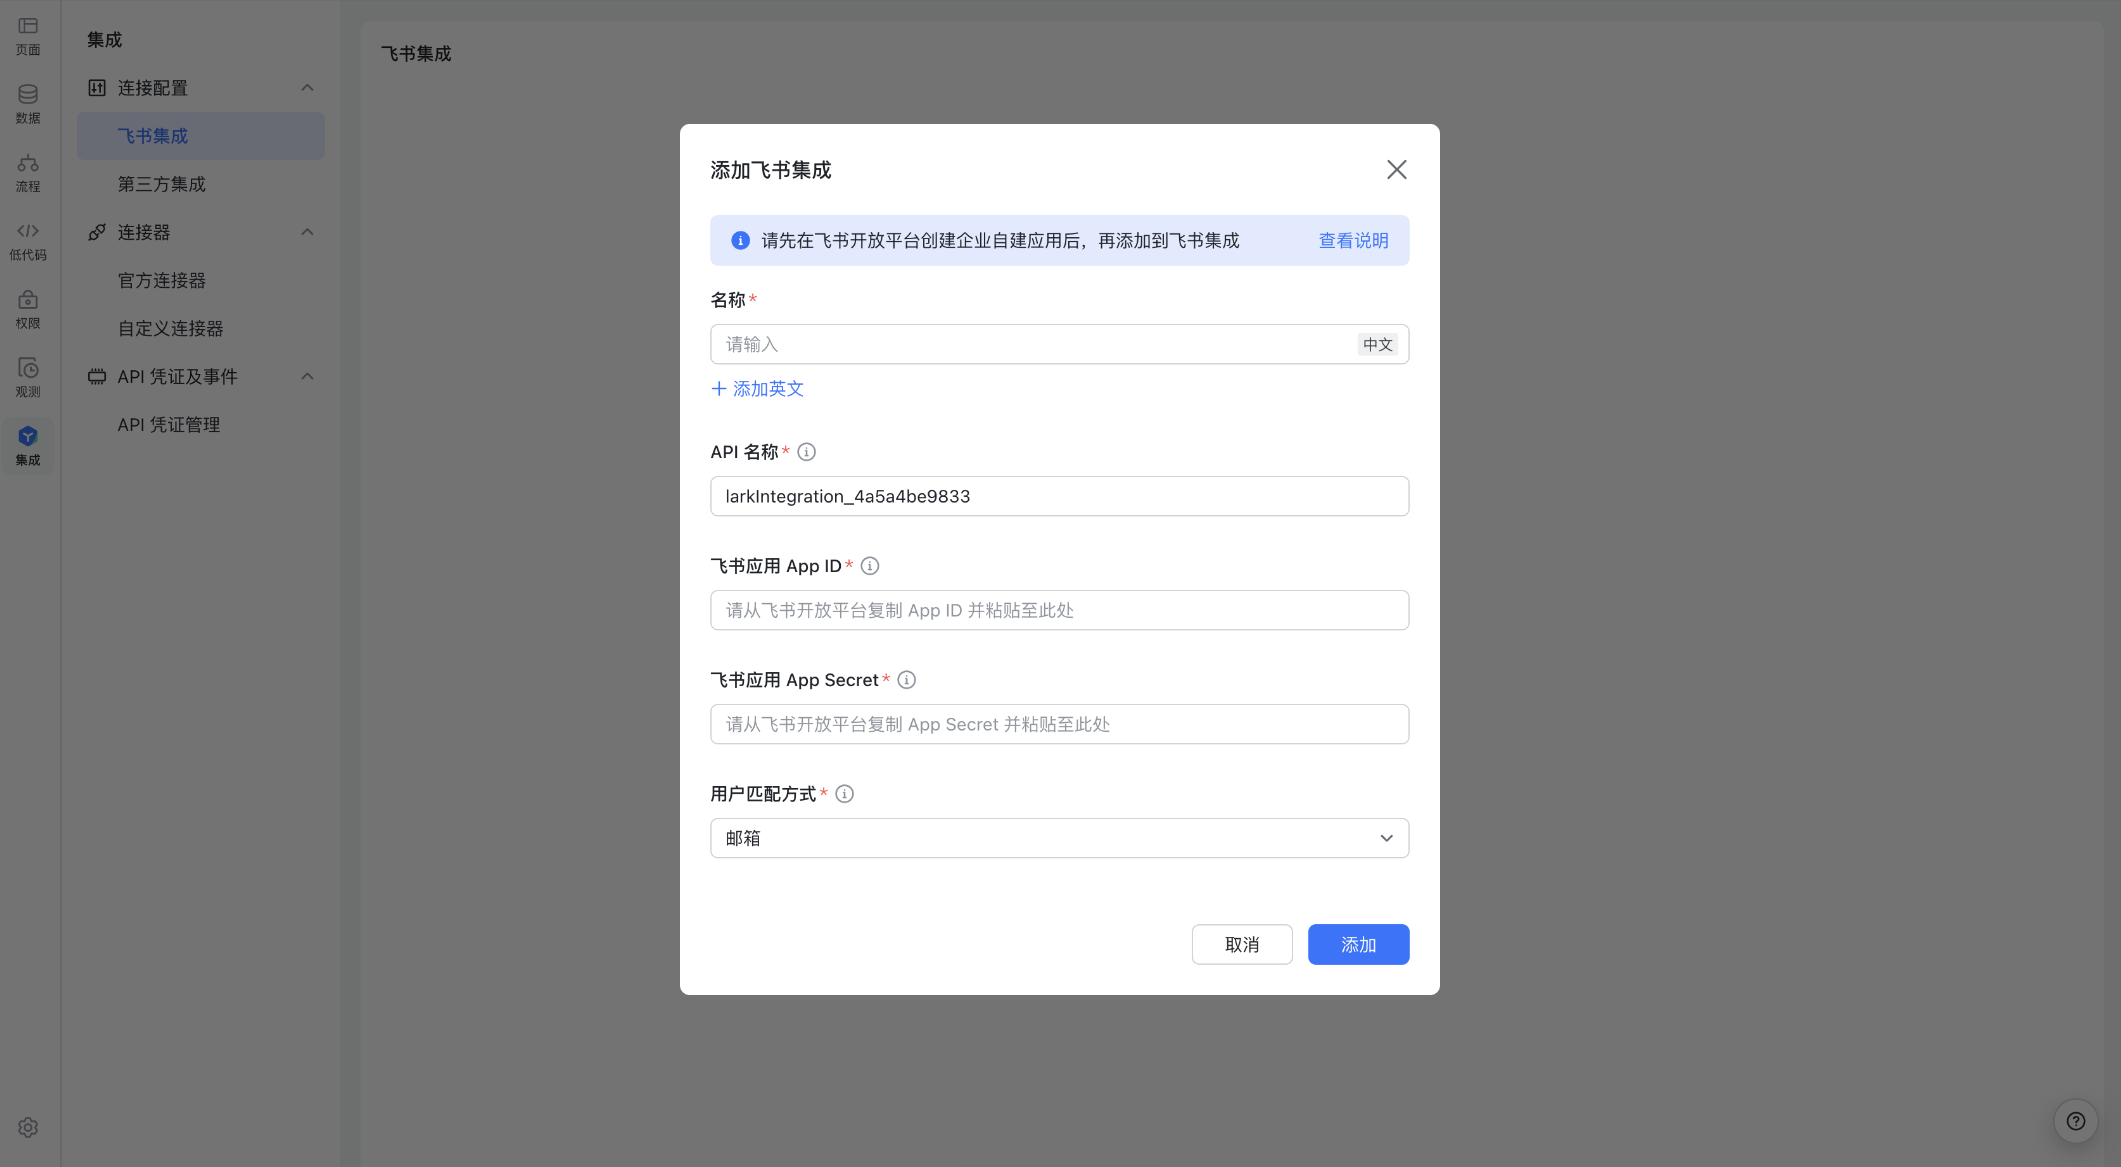Click the 连接器 plug icon
Image resolution: width=2121 pixels, height=1167 pixels.
click(97, 232)
